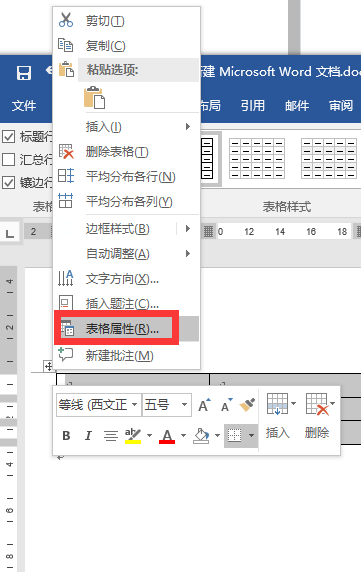Screen dimensions: 361x572
Task: Apply the yellow text highlight color
Action: [x=133, y=435]
